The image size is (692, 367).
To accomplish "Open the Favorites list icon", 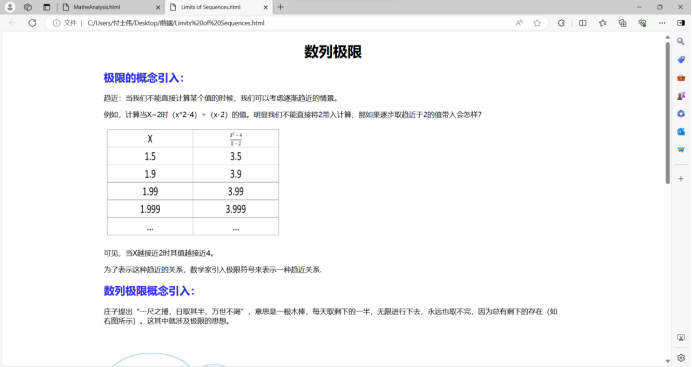I will click(x=602, y=23).
